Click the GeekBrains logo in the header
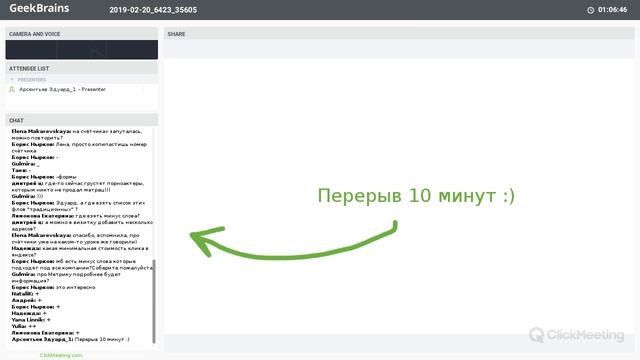 pyautogui.click(x=39, y=8)
